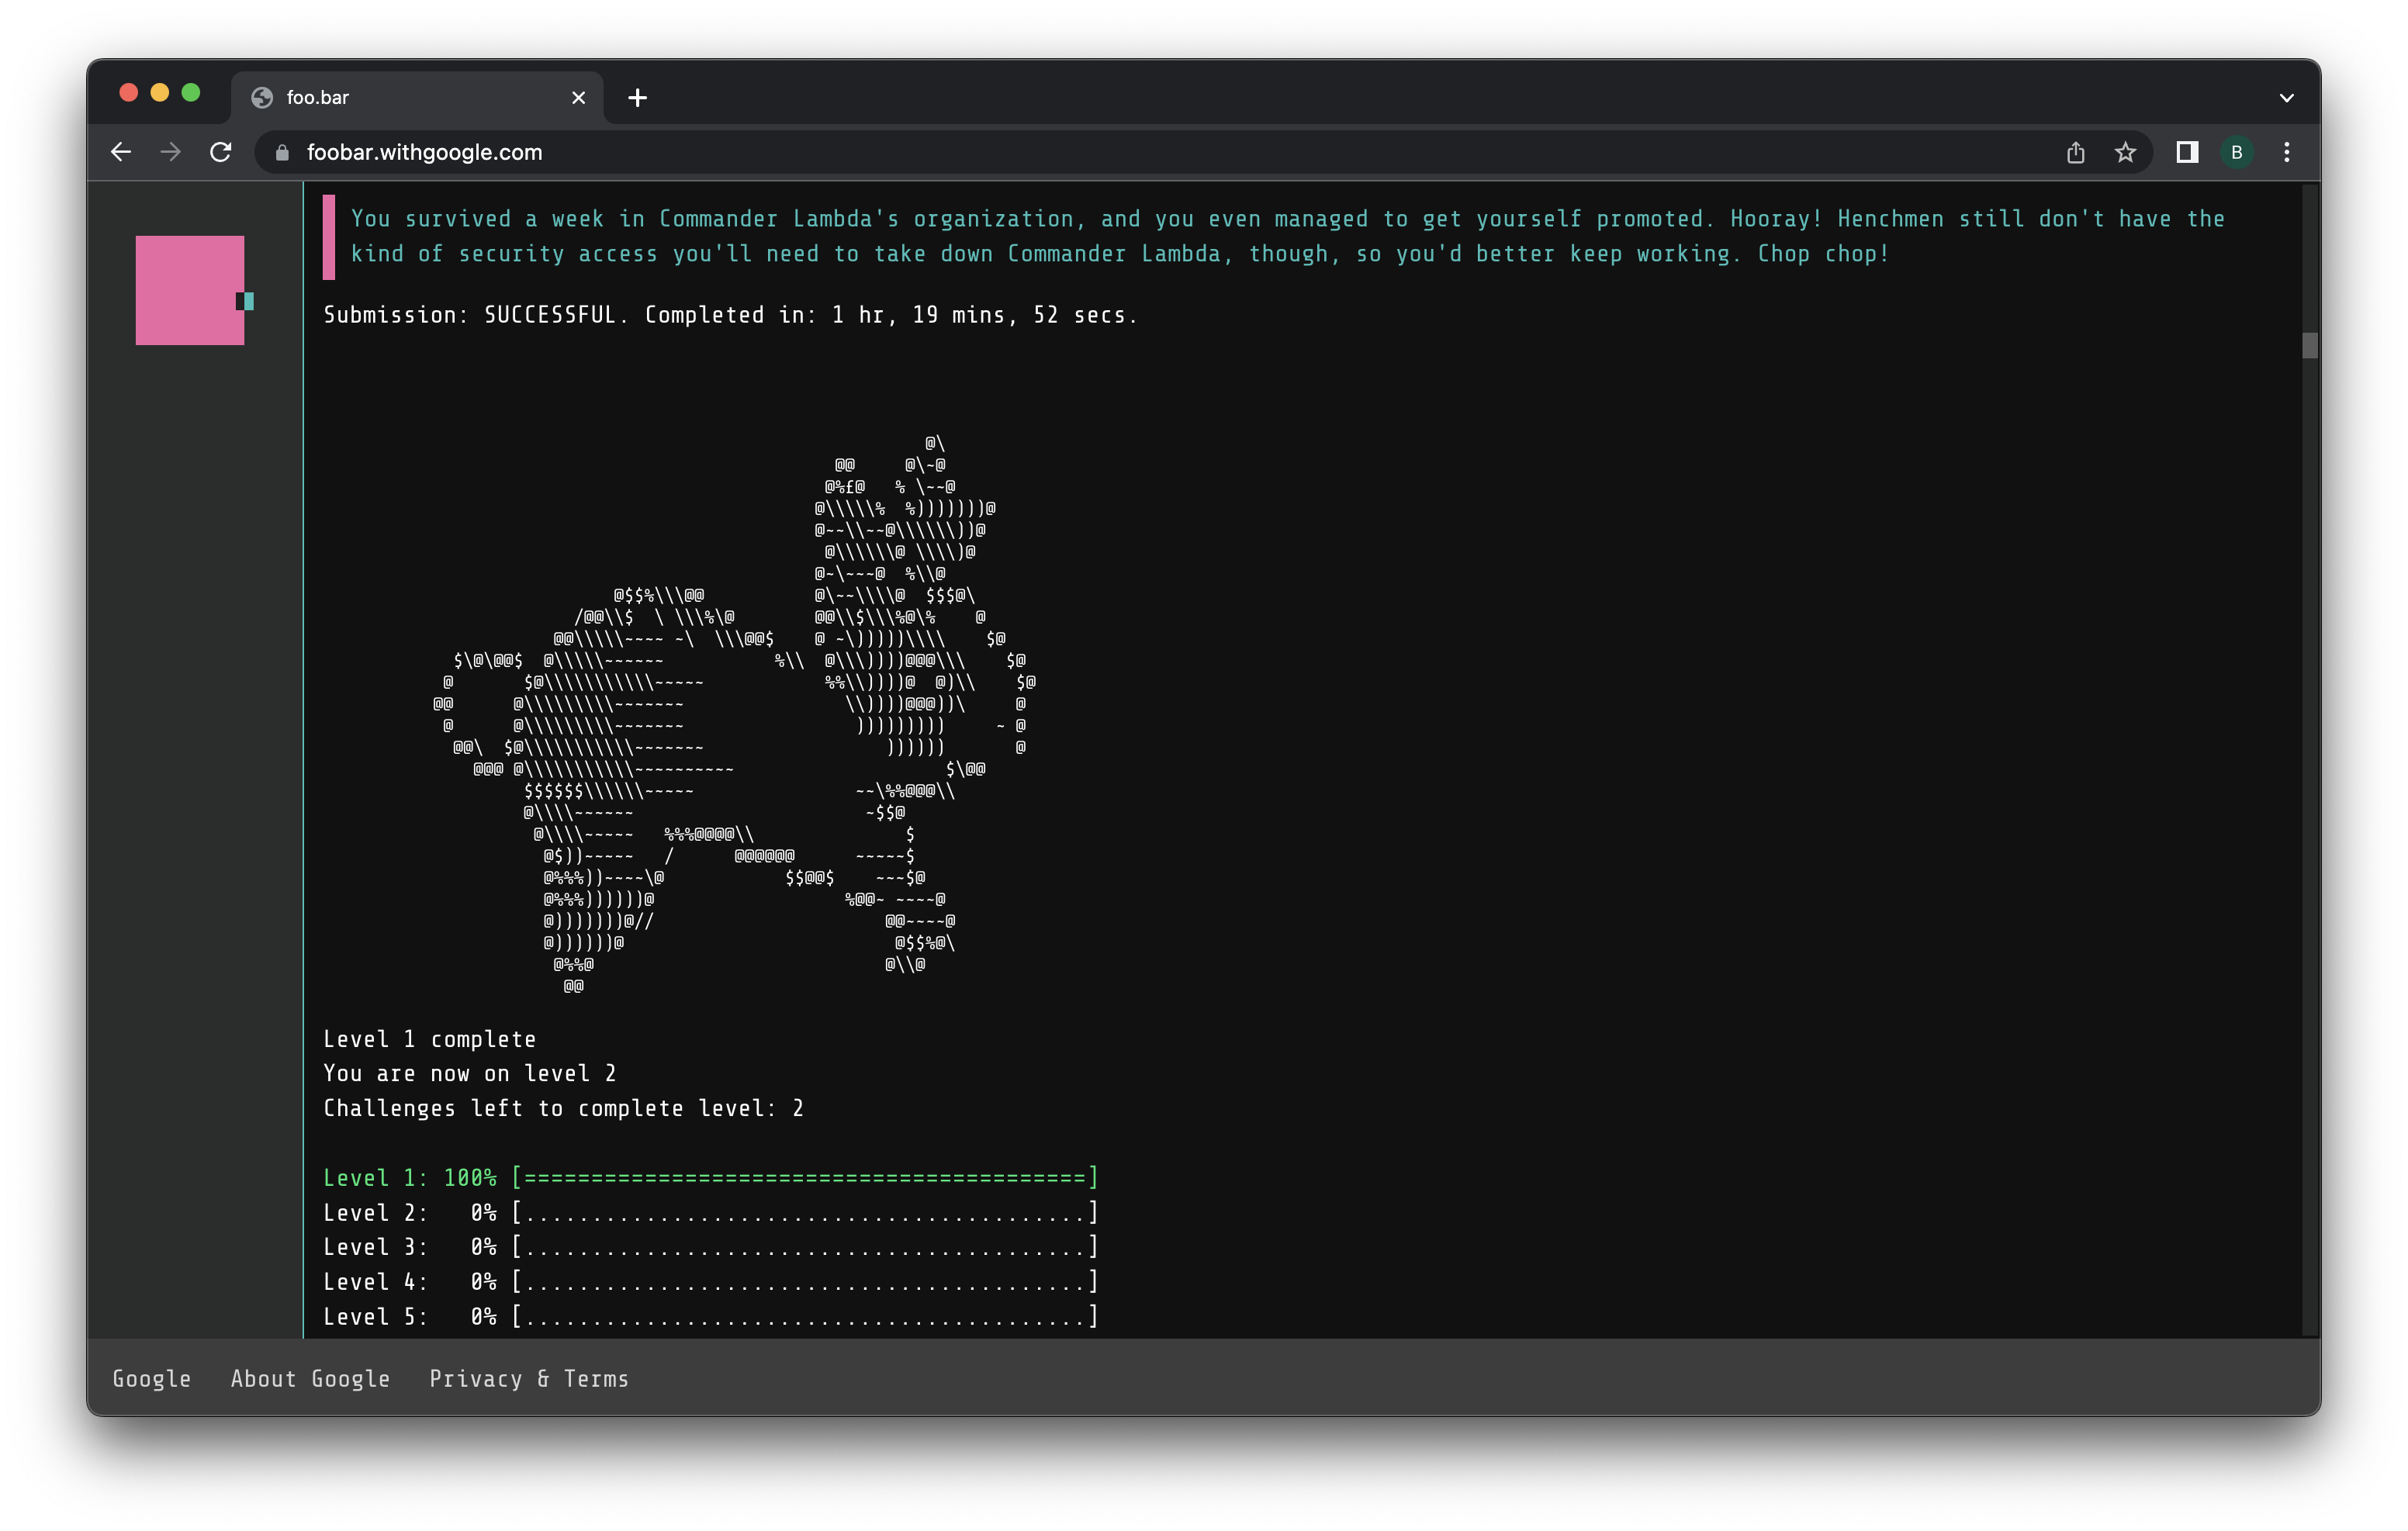
Task: Open profile avatar B
Action: coord(2237,152)
